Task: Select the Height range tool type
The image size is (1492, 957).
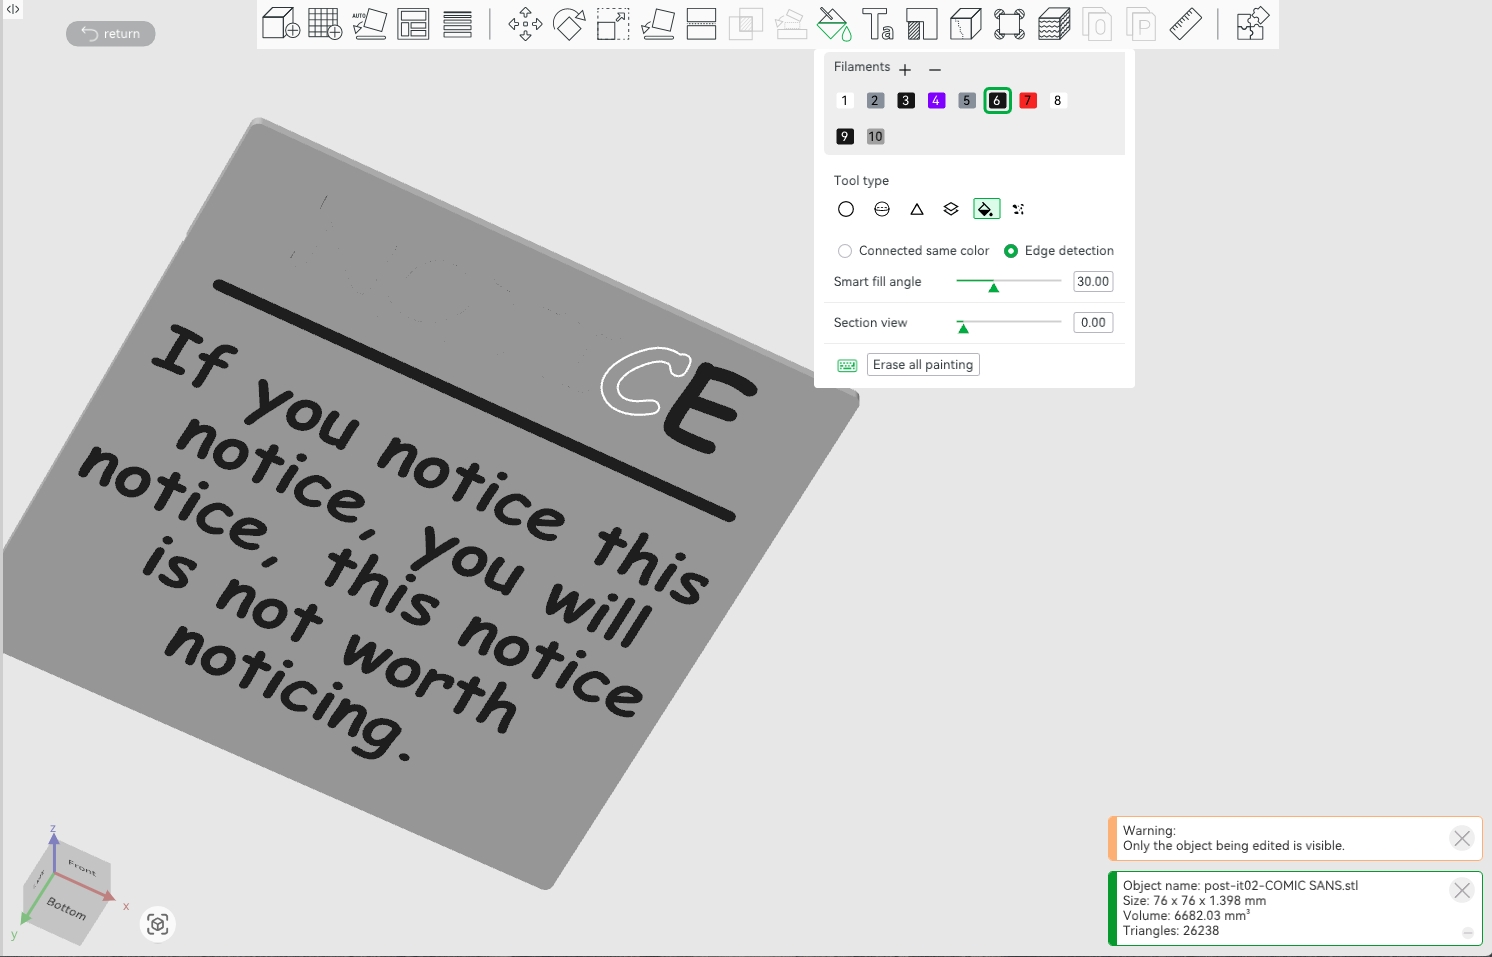Action: 951,209
